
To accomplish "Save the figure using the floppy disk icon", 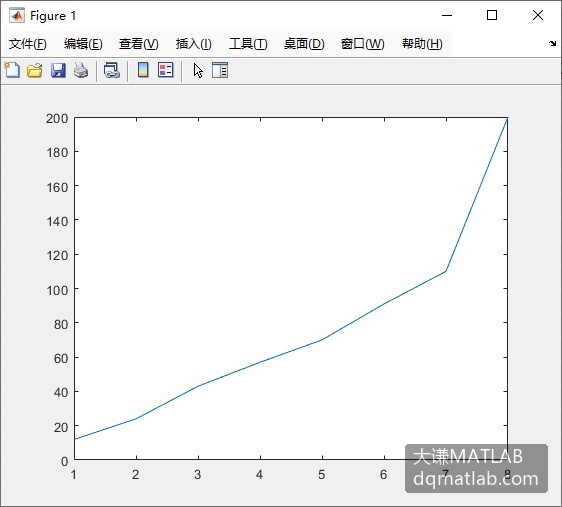I will (x=58, y=70).
